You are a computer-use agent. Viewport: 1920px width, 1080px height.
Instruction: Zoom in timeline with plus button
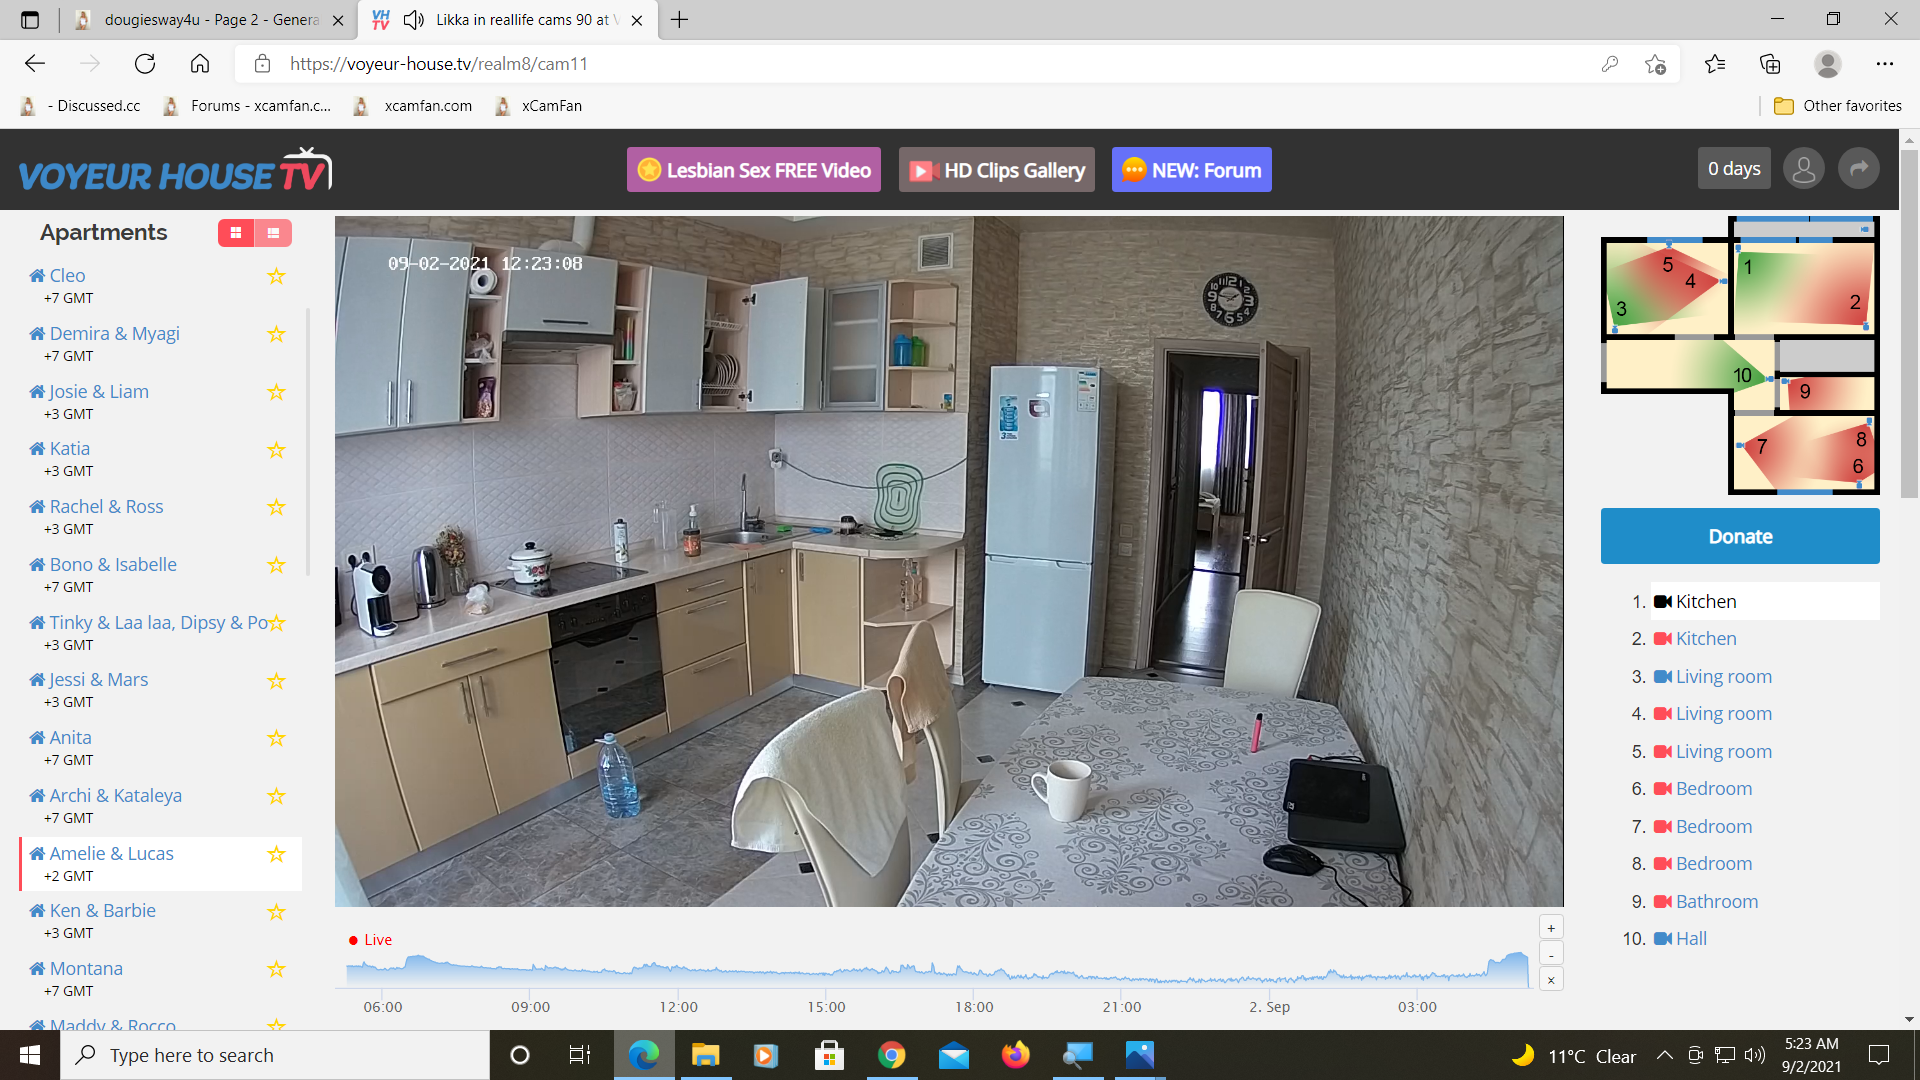tap(1551, 928)
